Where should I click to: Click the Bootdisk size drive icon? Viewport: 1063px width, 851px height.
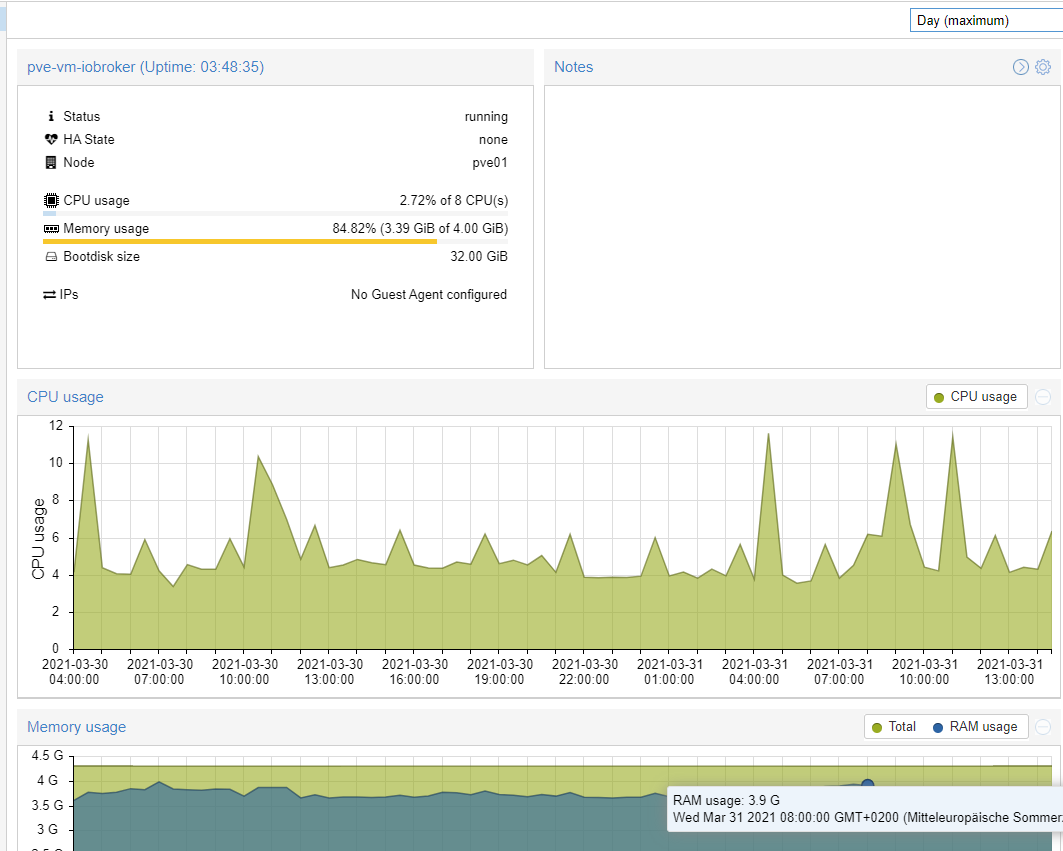[51, 257]
